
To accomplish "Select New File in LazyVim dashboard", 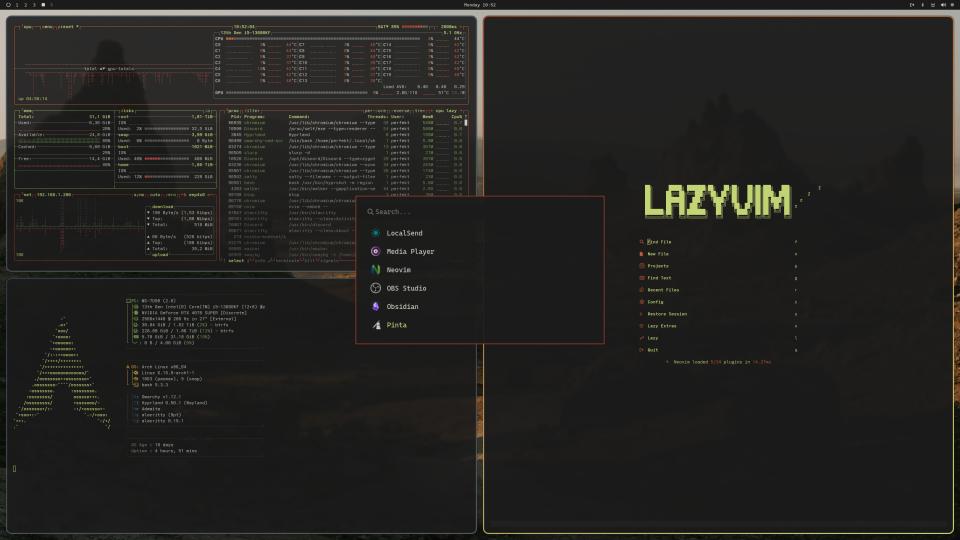I will [x=718, y=254].
